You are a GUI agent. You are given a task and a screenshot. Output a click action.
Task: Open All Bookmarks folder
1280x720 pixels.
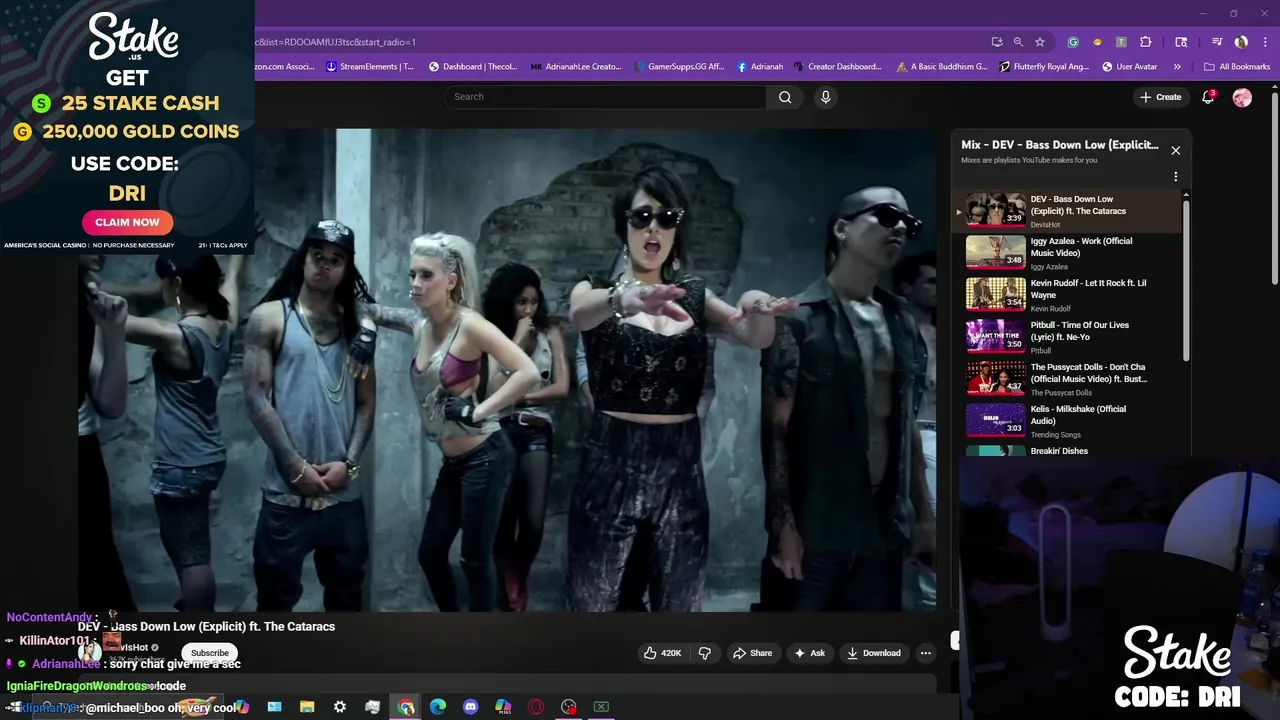pyautogui.click(x=1237, y=67)
